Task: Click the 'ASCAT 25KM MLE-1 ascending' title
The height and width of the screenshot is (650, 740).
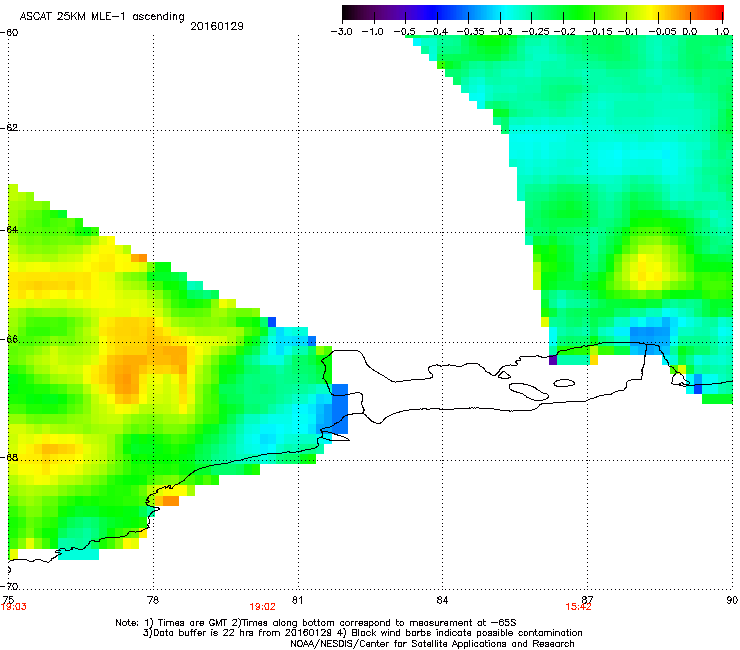Action: 102,17
